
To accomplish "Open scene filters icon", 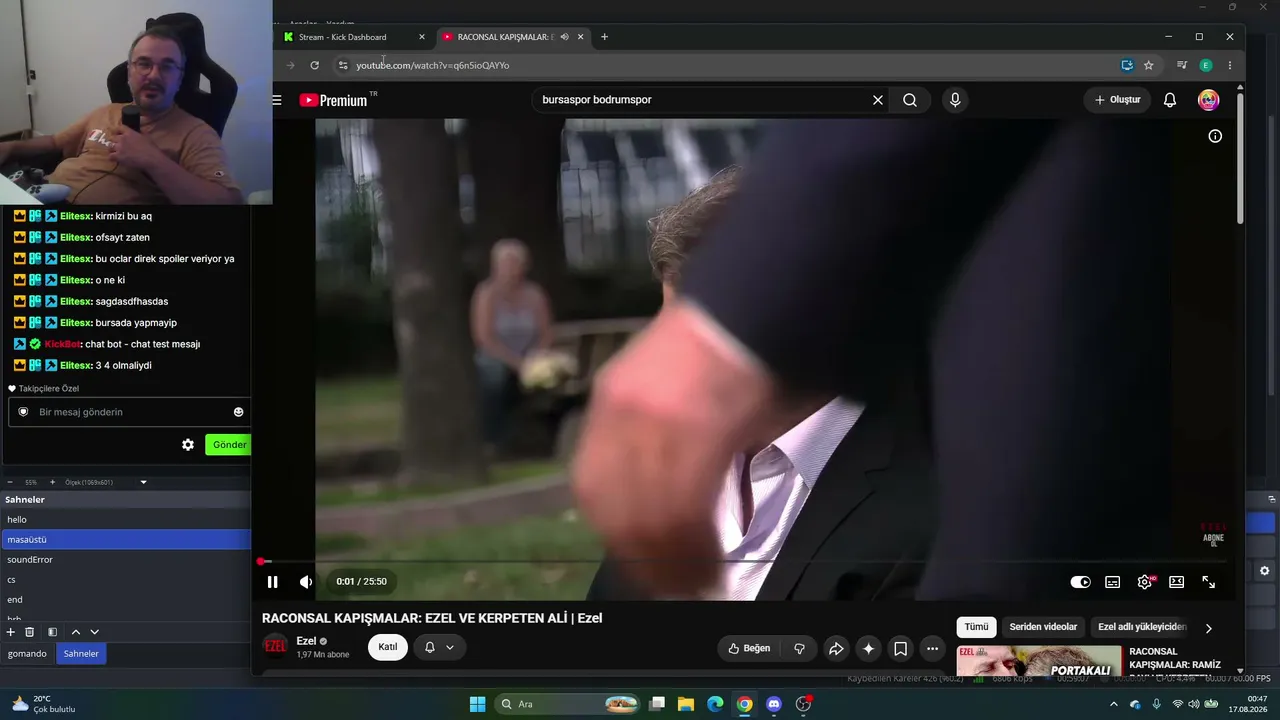I will [52, 632].
